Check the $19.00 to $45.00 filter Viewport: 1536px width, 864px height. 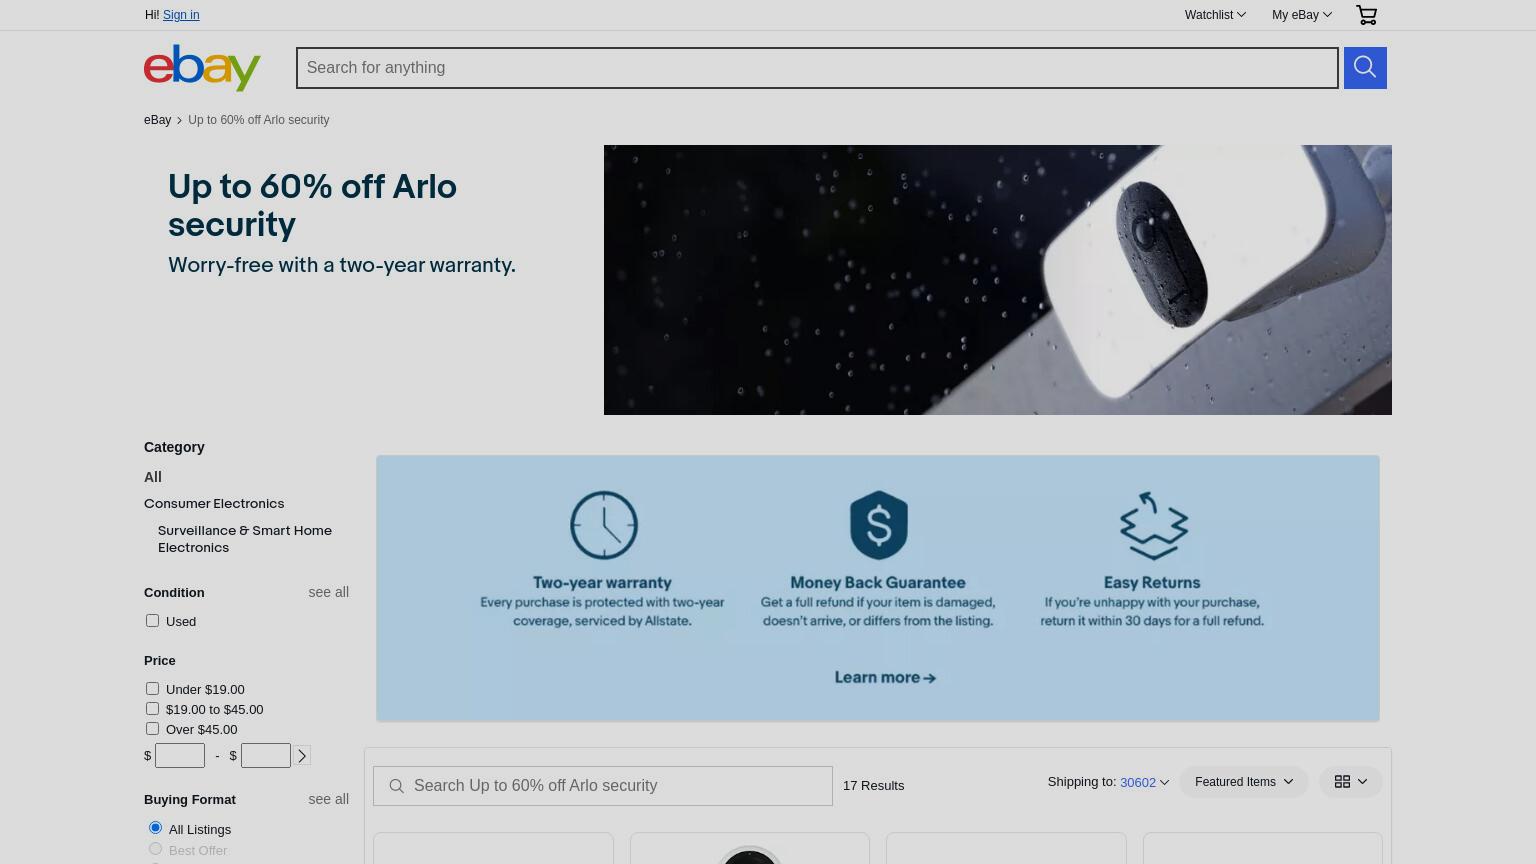(x=152, y=709)
